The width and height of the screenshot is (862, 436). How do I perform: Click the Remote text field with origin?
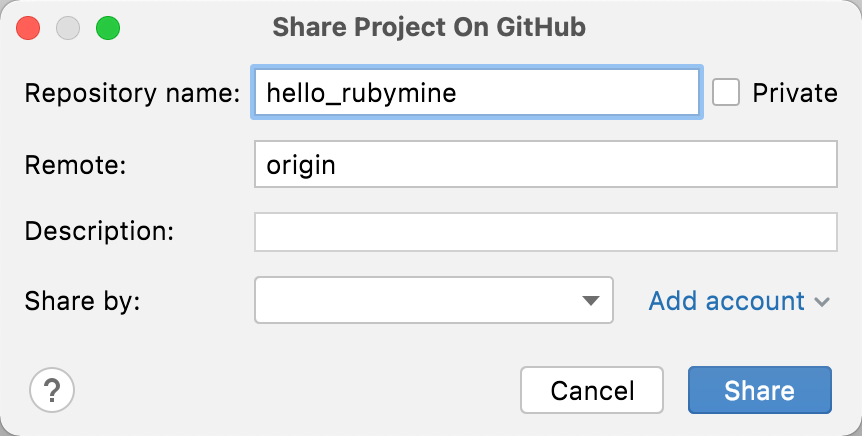pyautogui.click(x=545, y=164)
